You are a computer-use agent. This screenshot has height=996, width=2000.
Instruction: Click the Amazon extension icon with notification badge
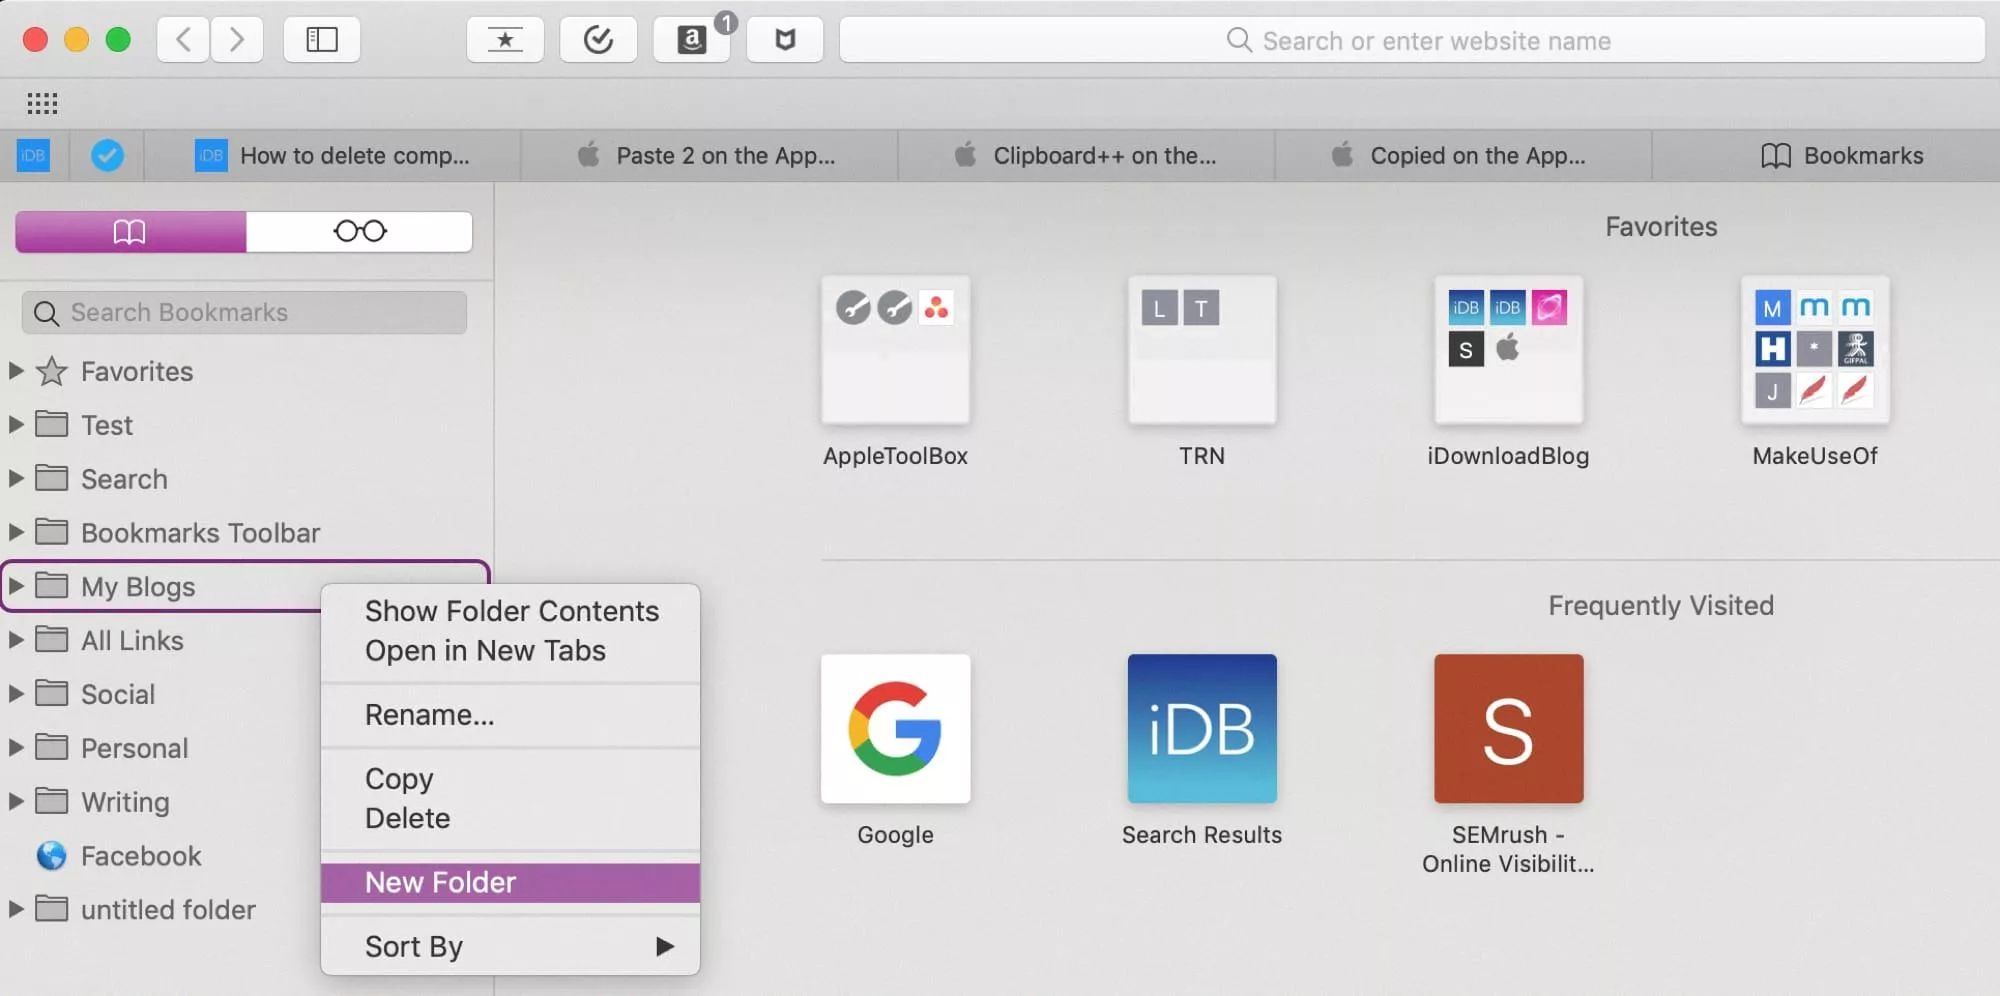pos(692,40)
